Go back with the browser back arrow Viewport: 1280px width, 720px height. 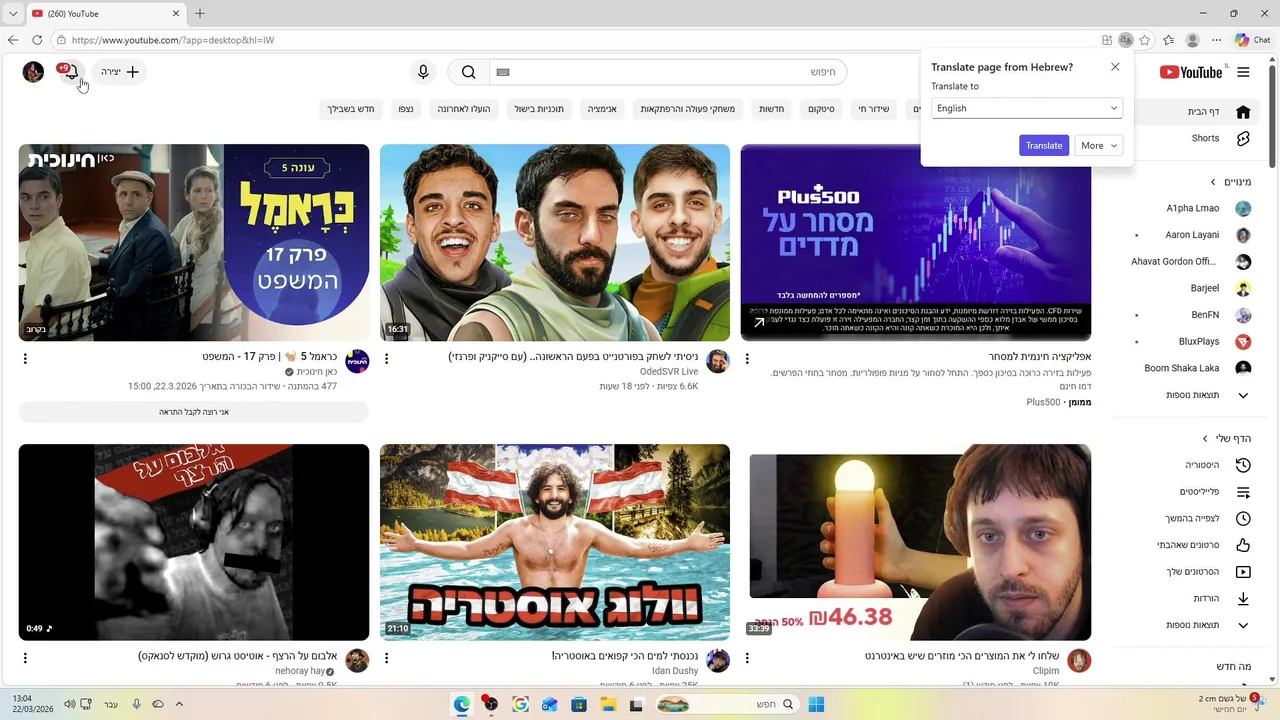pos(13,40)
